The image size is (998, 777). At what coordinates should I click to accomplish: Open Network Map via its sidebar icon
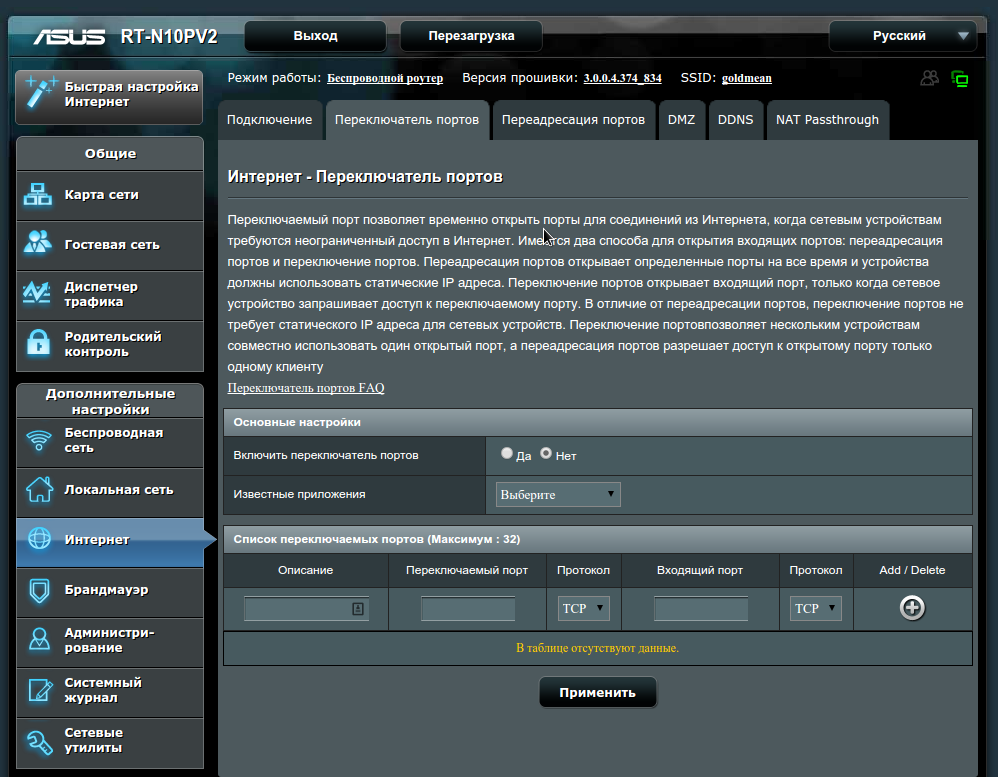pos(39,195)
